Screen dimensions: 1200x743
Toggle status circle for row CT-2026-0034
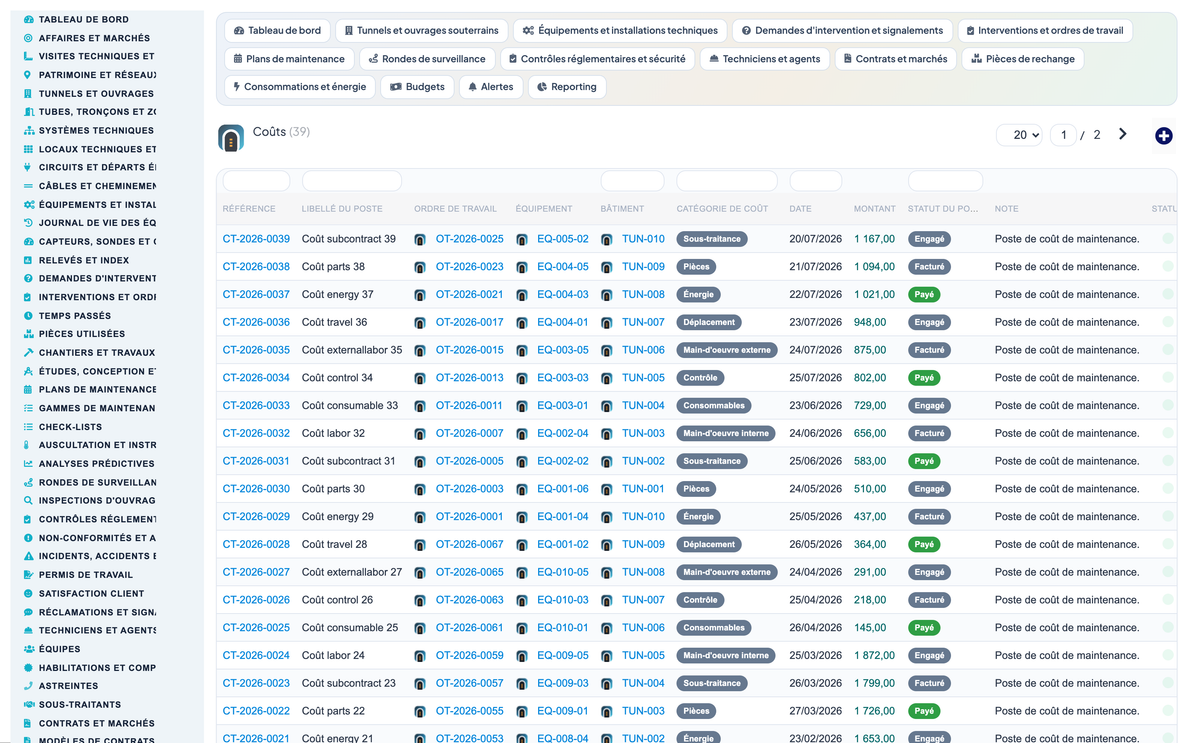[x=1167, y=378]
